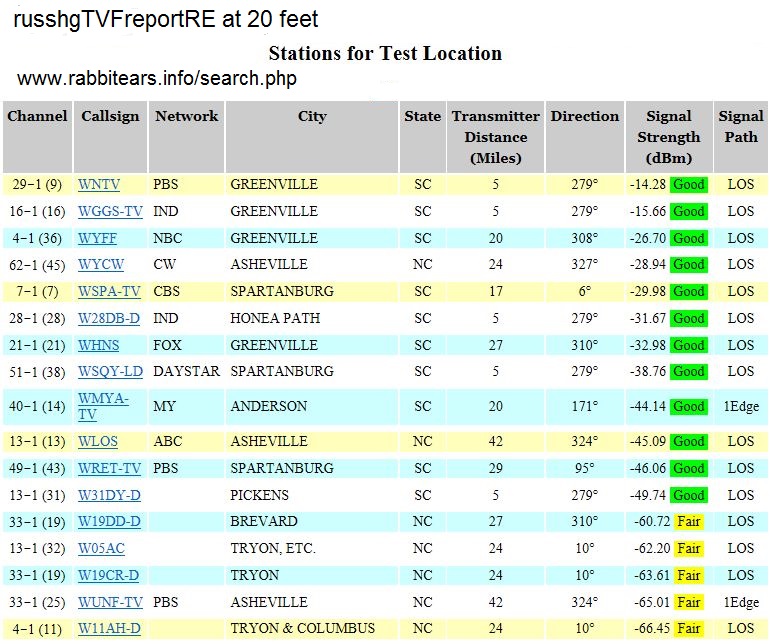
Task: Follow the WUNF-TV callsign link
Action: (110, 602)
